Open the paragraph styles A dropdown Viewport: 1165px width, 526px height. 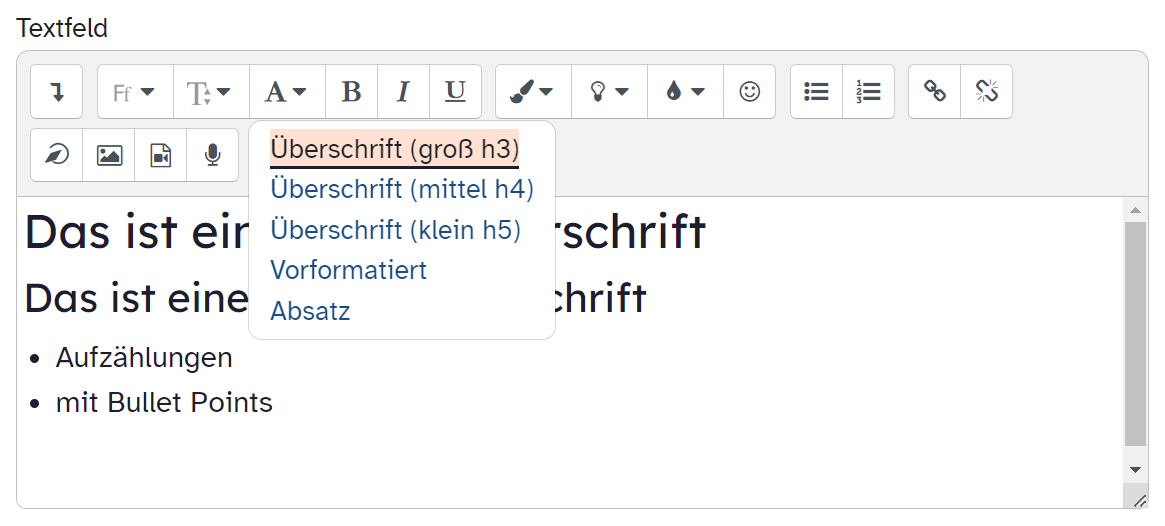tap(287, 92)
